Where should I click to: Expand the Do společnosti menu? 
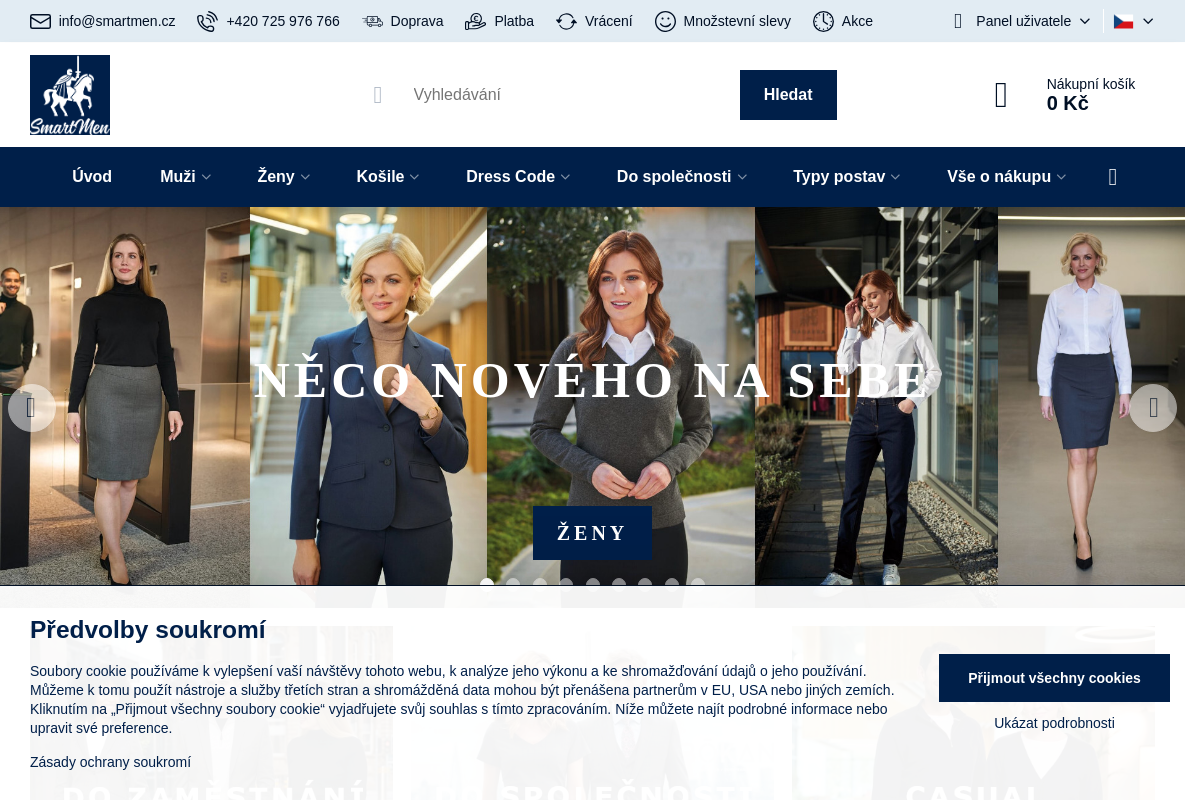click(682, 177)
